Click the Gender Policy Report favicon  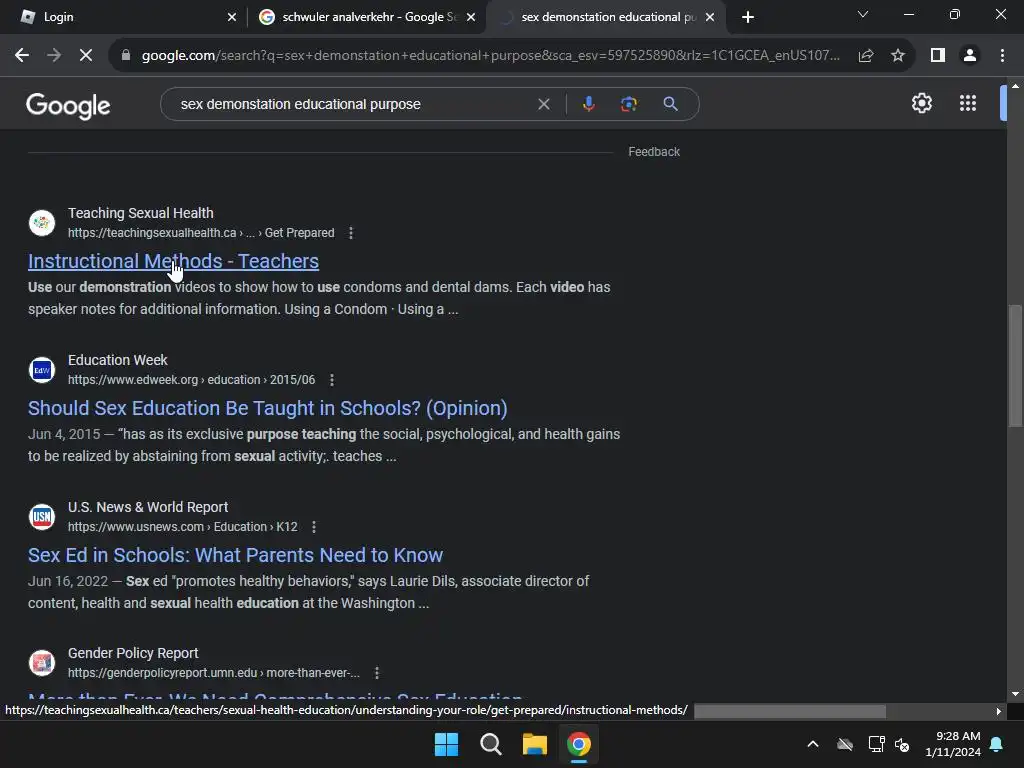point(42,663)
